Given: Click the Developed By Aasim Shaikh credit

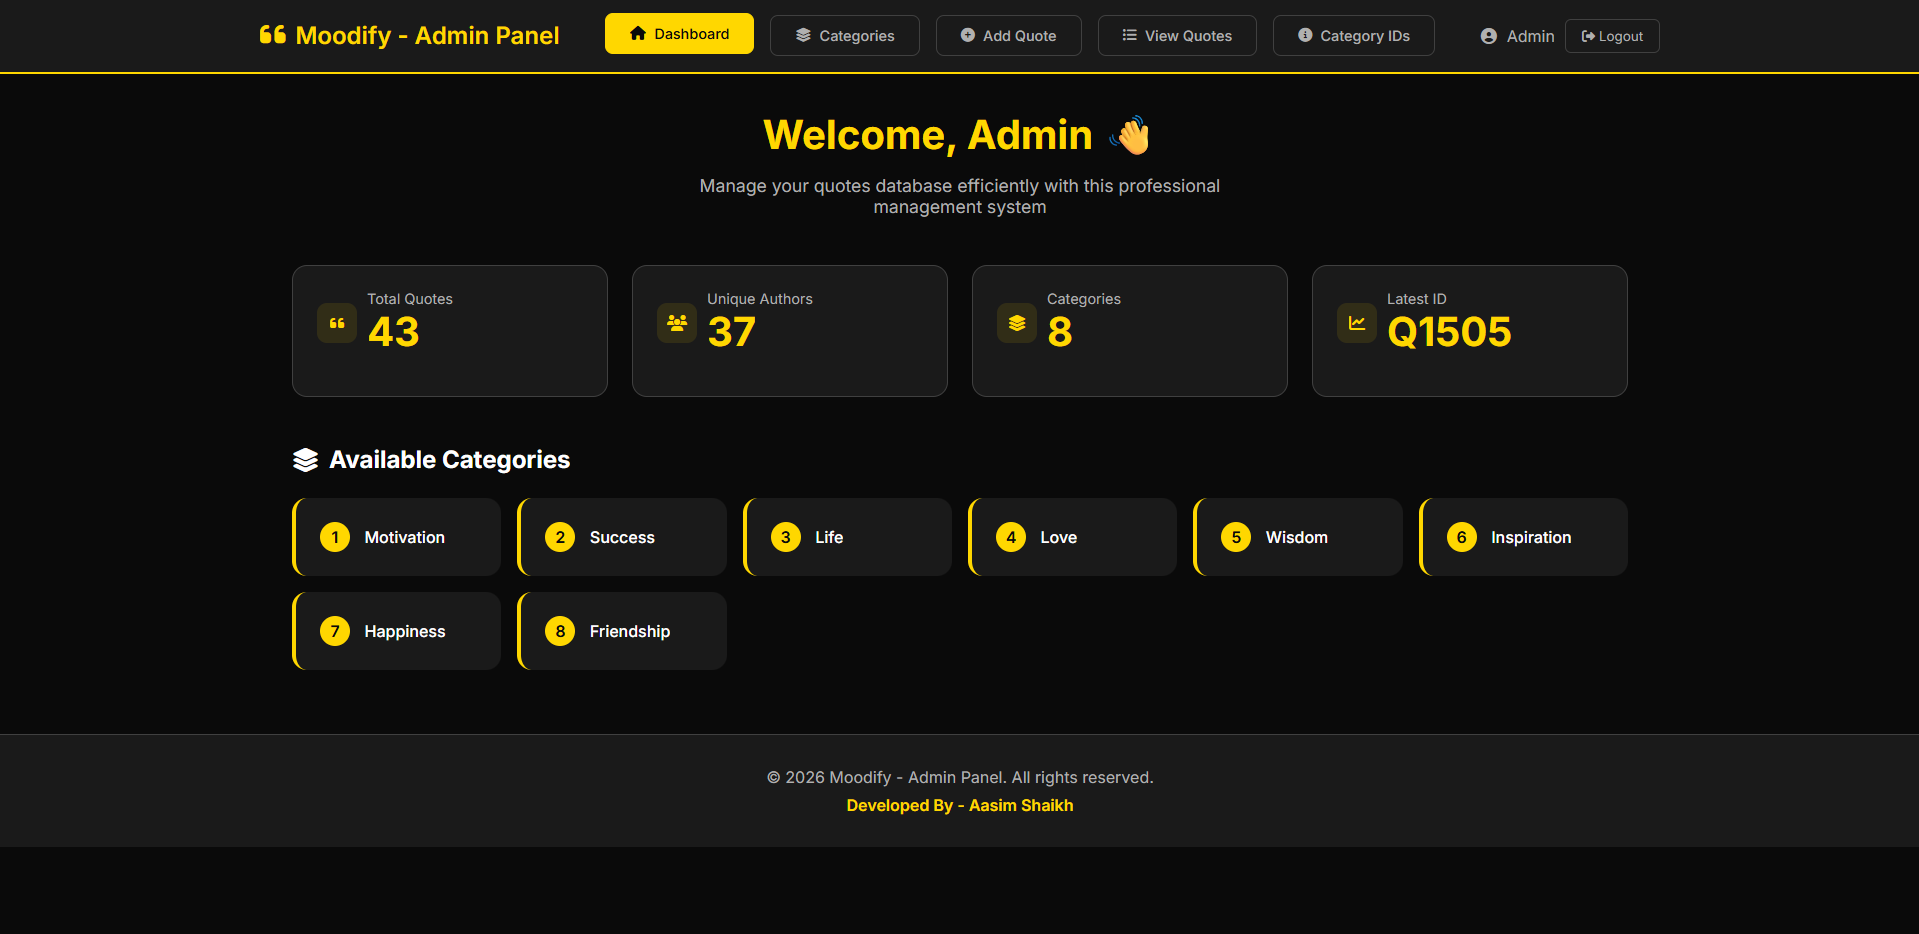Looking at the screenshot, I should 959,805.
